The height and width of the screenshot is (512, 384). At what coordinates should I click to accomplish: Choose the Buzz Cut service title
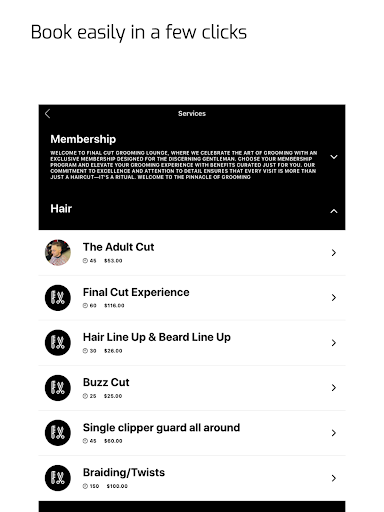[106, 382]
